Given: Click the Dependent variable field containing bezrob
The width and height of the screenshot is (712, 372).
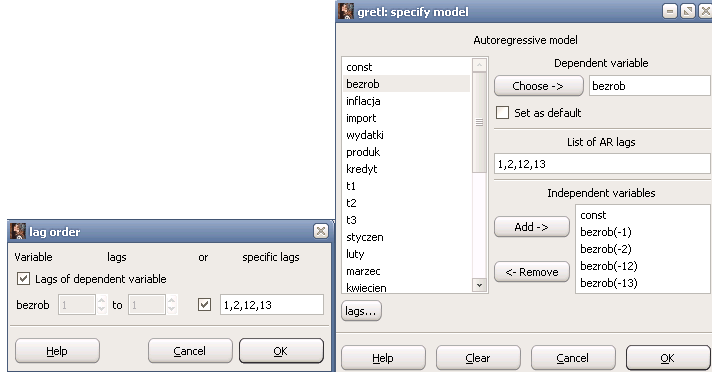Looking at the screenshot, I should [649, 85].
